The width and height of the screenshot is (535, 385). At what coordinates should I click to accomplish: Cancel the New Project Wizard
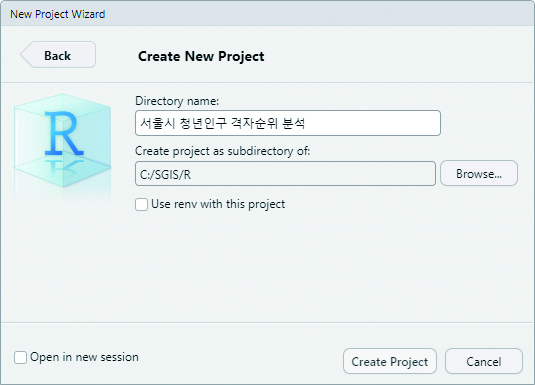coord(484,361)
